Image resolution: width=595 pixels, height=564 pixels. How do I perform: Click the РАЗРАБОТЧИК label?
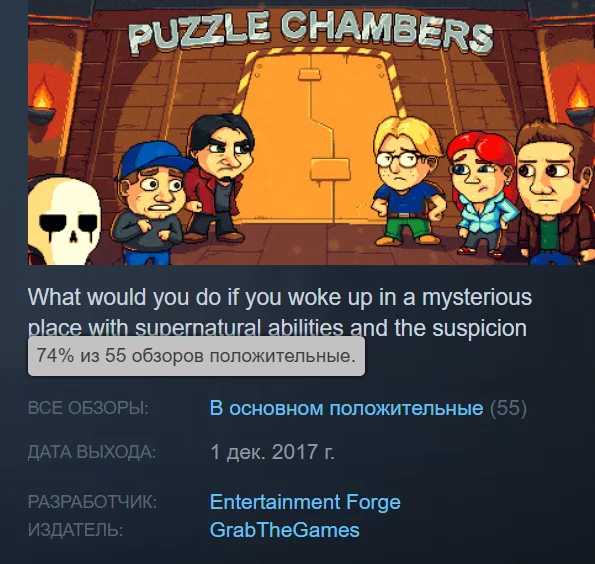[92, 502]
